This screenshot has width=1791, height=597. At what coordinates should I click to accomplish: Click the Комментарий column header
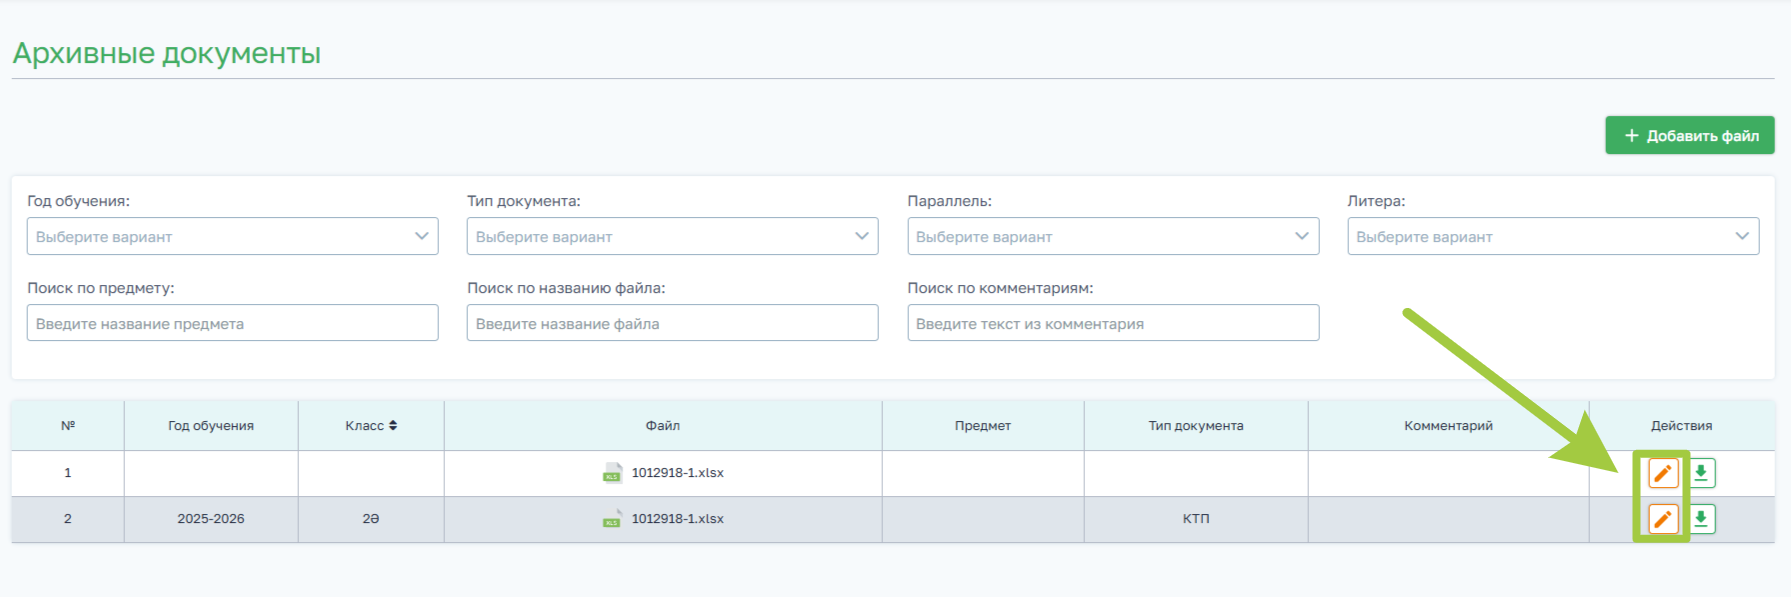[x=1448, y=426]
